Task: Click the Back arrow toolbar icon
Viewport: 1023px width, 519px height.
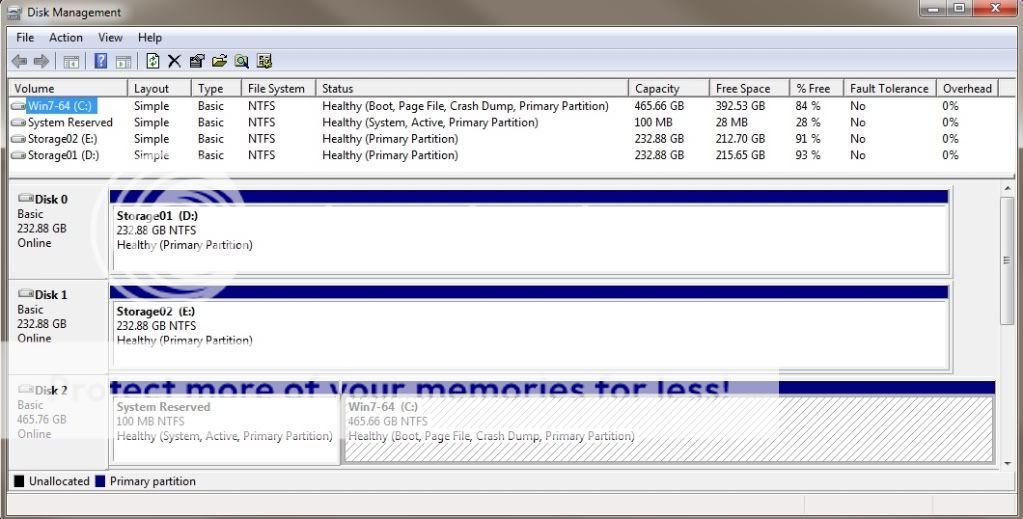Action: coord(19,61)
